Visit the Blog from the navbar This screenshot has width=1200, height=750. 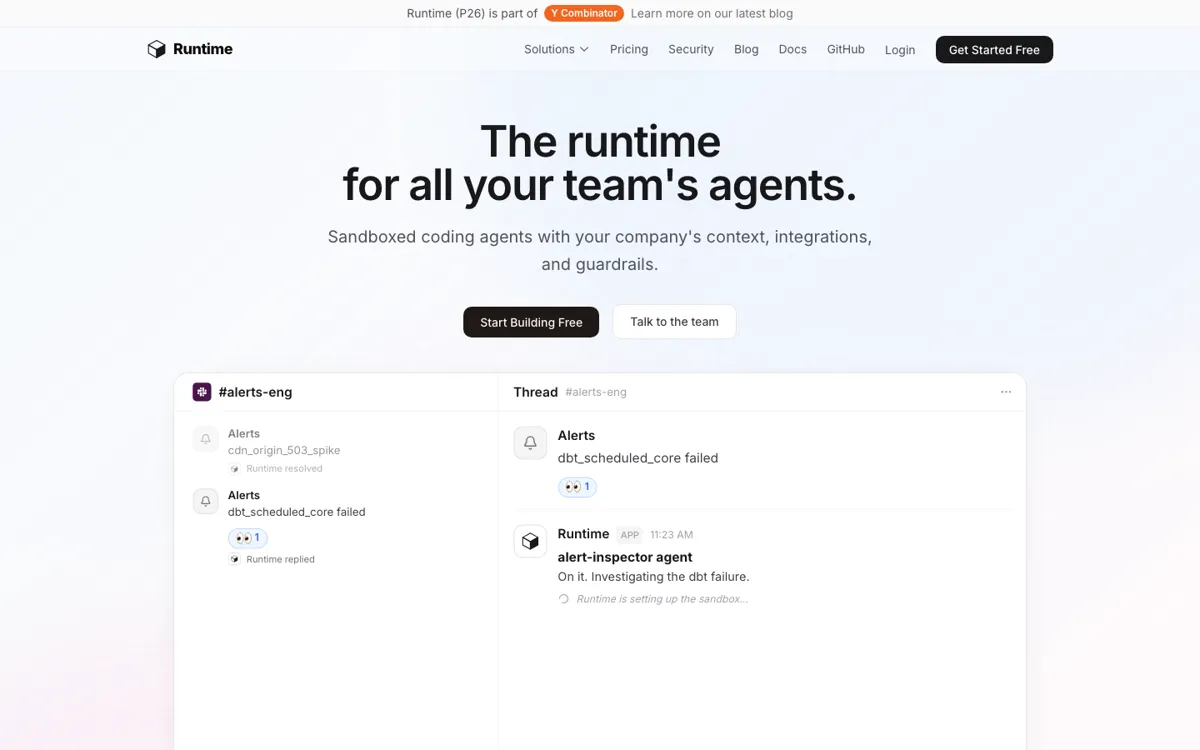tap(746, 49)
